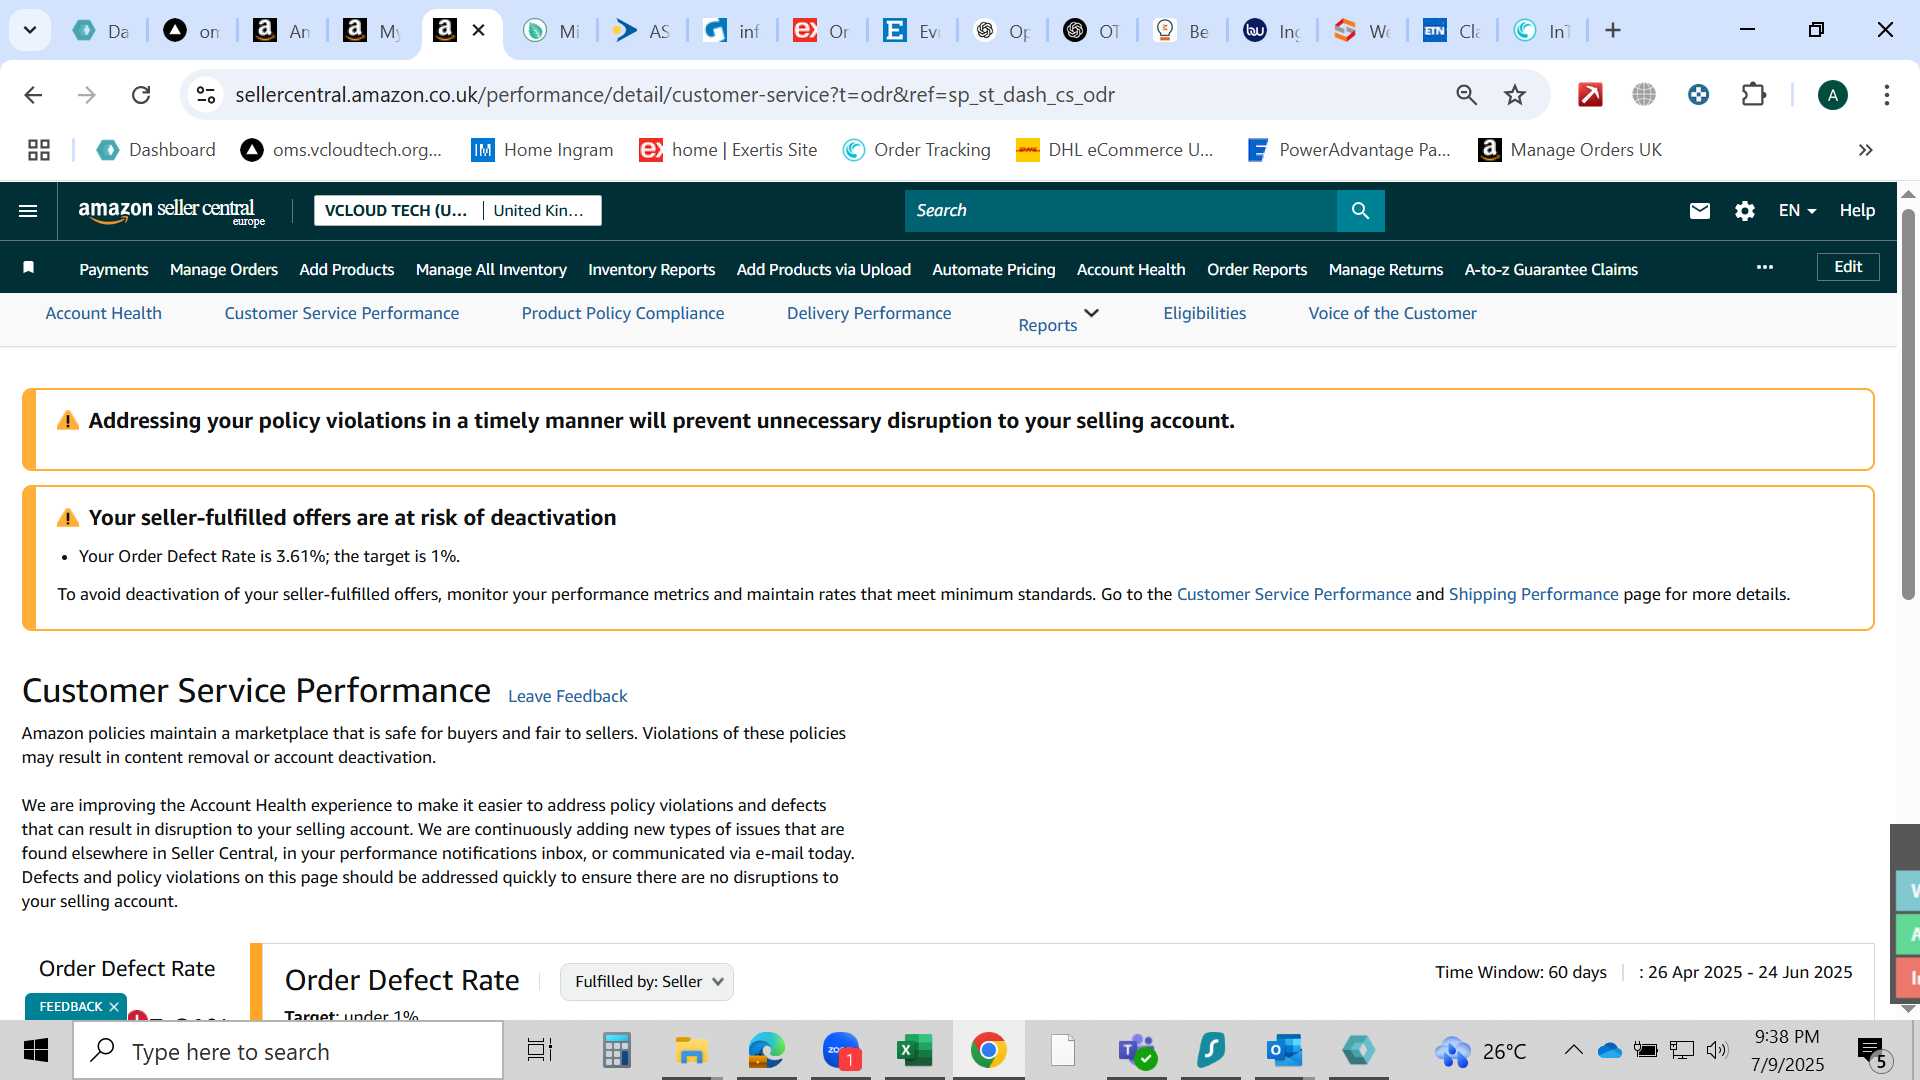Click the browser back arrow
This screenshot has height=1080, width=1920.
pyautogui.click(x=33, y=95)
